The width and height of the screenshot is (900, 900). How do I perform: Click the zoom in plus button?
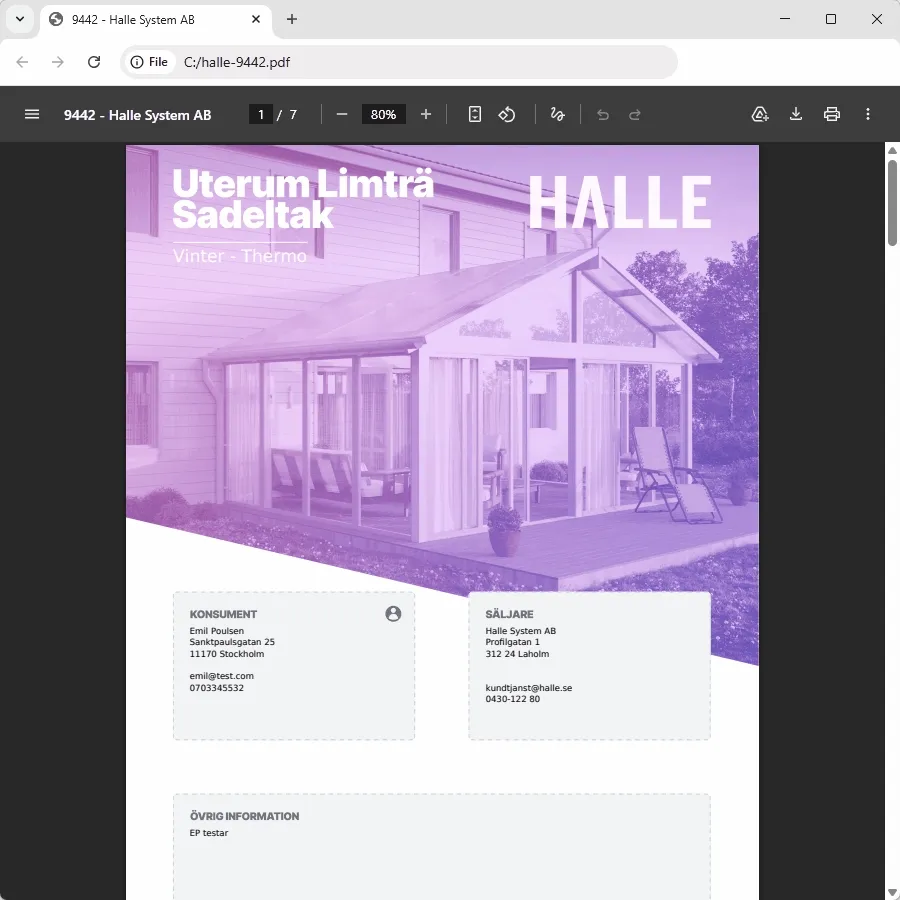(x=425, y=114)
